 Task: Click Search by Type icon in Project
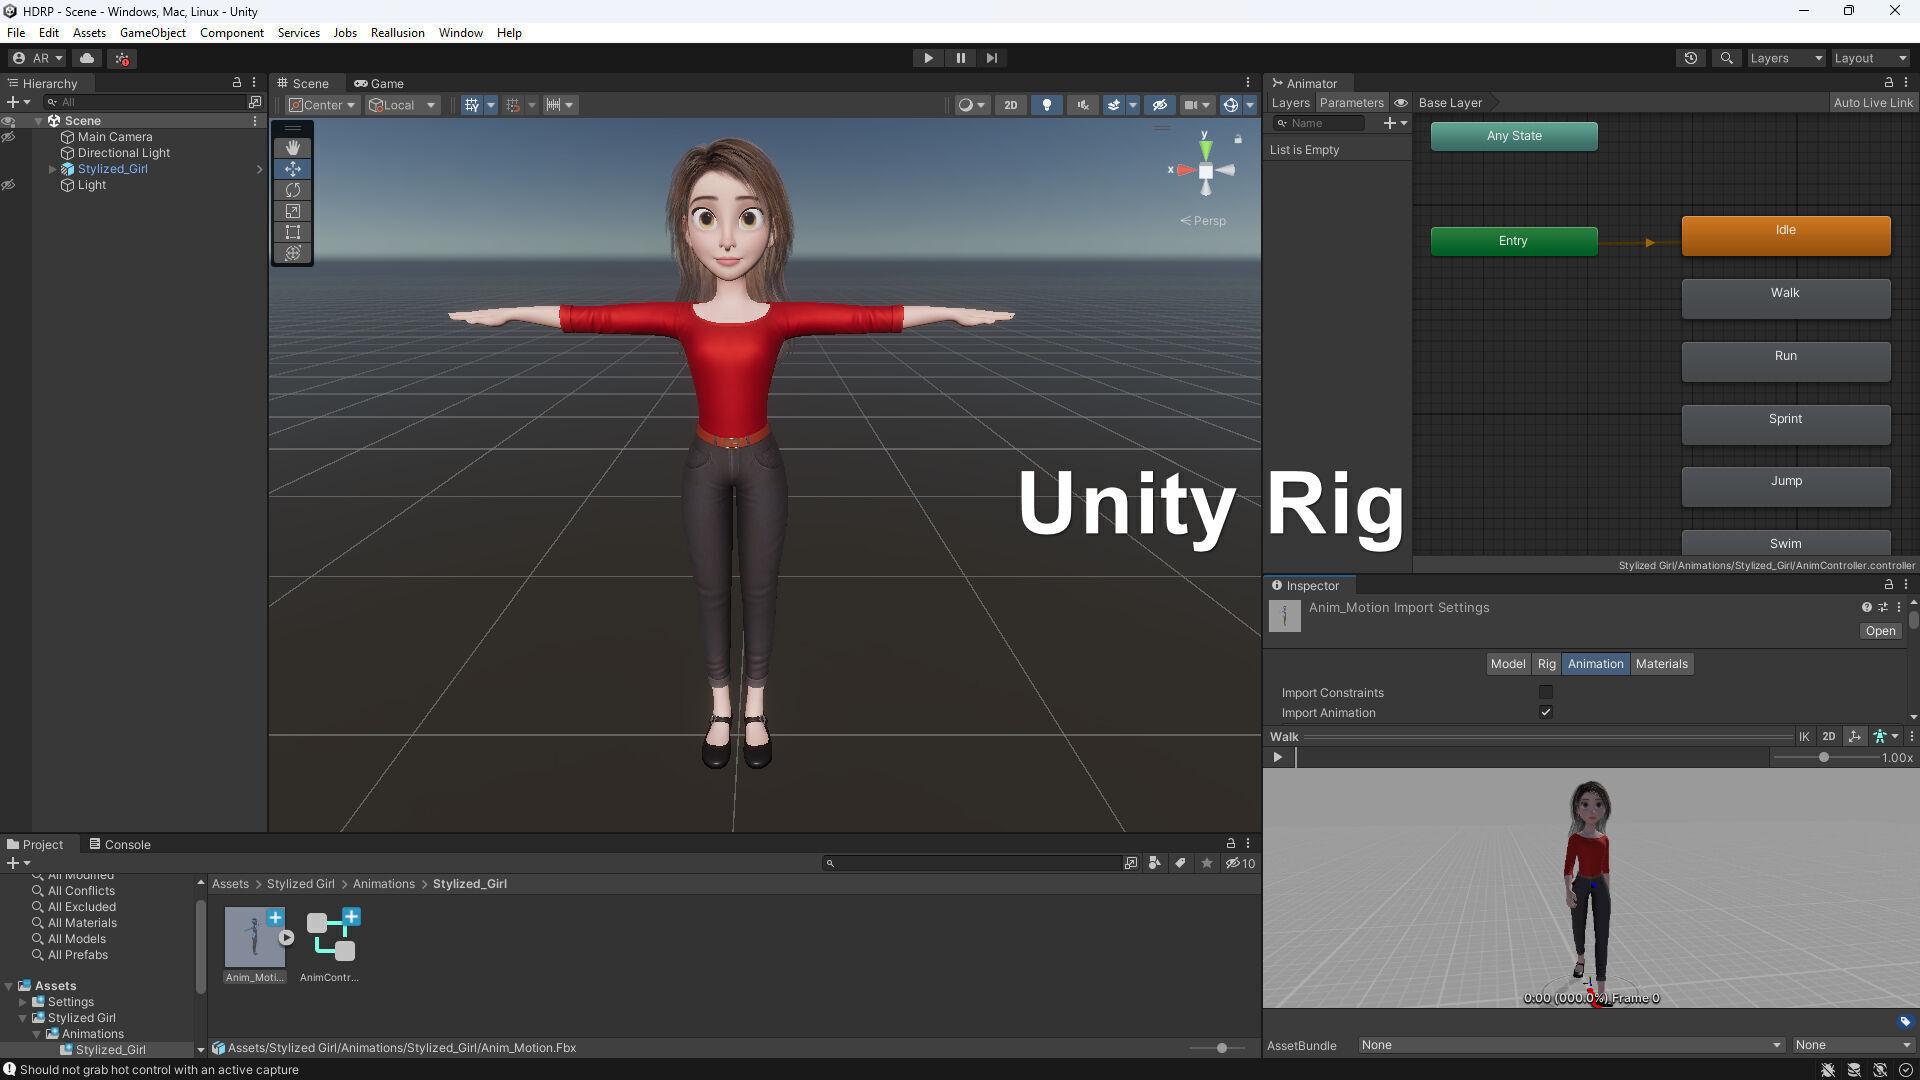coord(1155,863)
